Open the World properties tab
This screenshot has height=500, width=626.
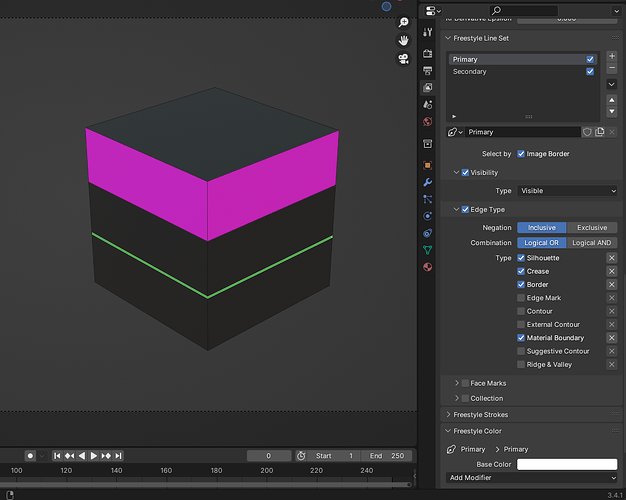pos(428,121)
